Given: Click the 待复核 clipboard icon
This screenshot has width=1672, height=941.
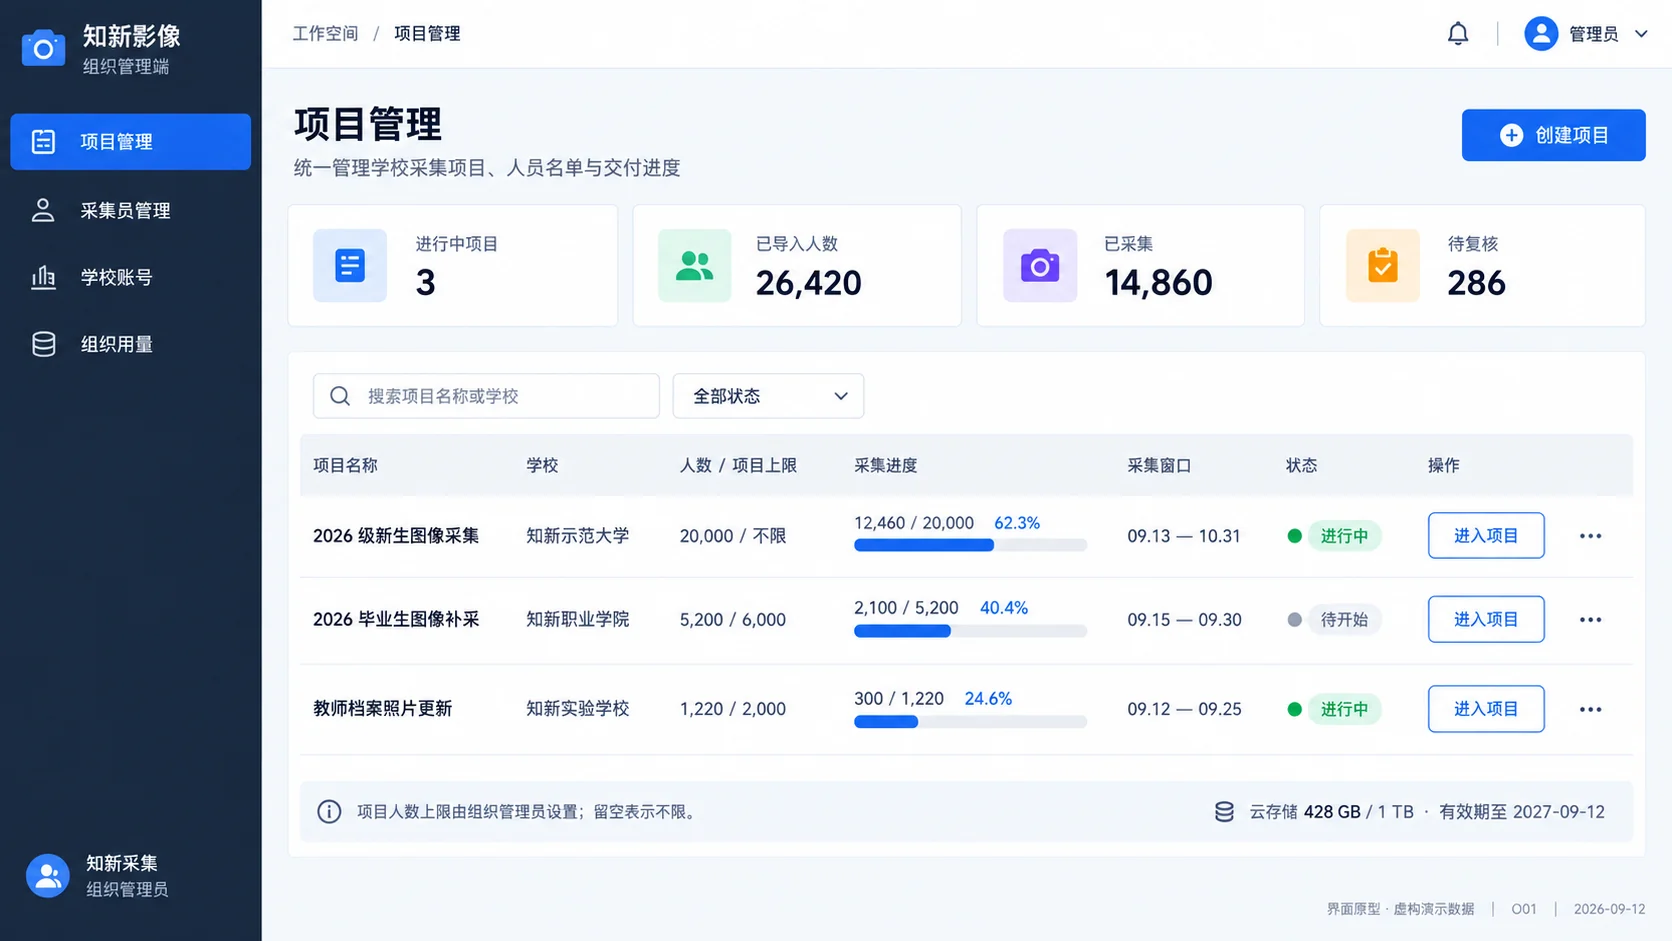Looking at the screenshot, I should click(x=1383, y=266).
